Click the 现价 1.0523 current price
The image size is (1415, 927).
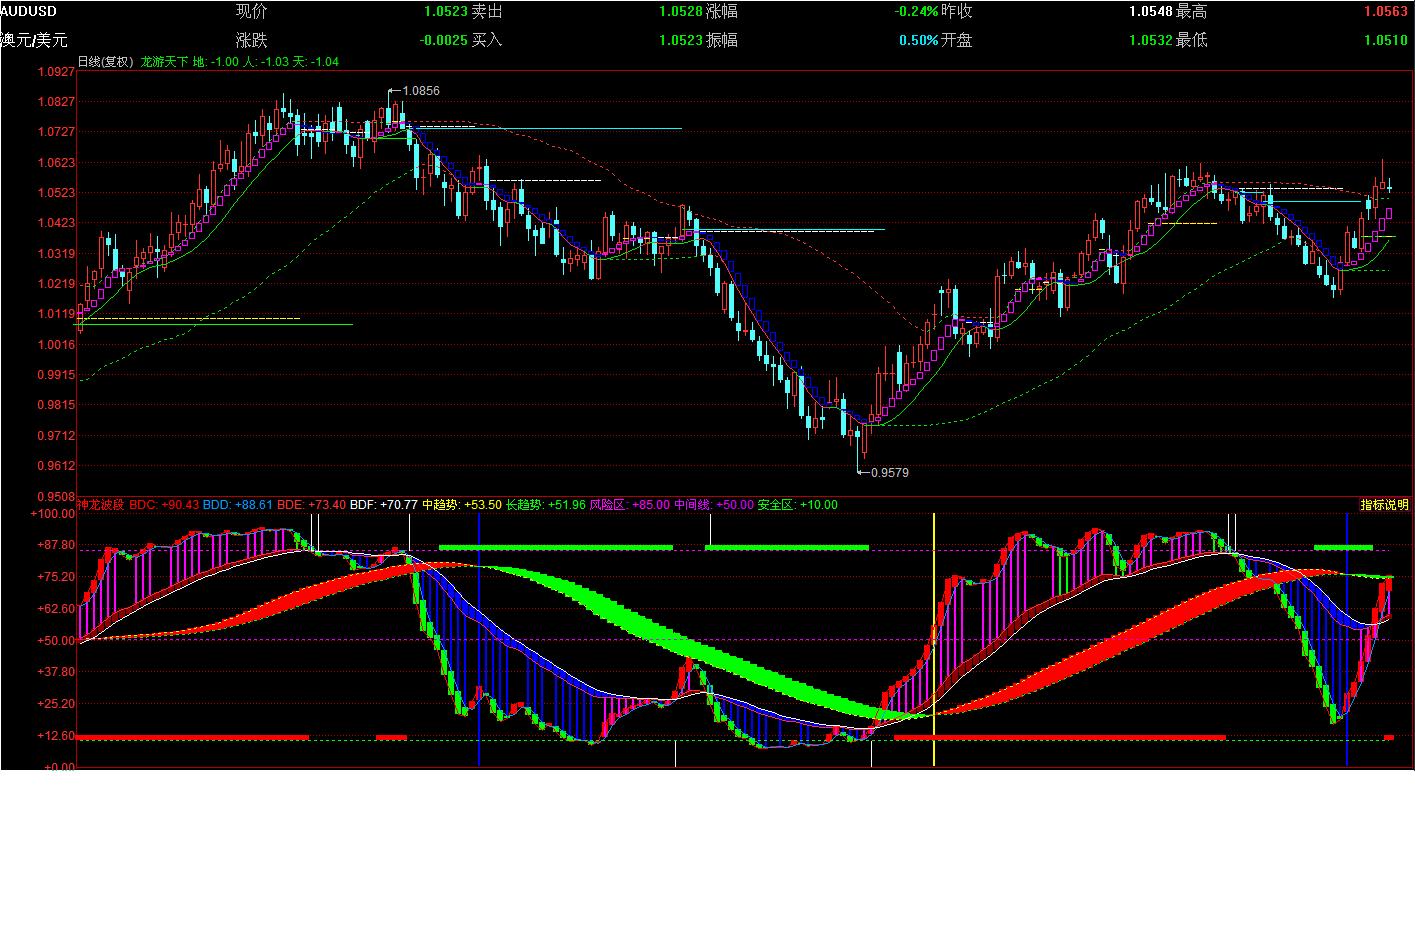point(445,12)
